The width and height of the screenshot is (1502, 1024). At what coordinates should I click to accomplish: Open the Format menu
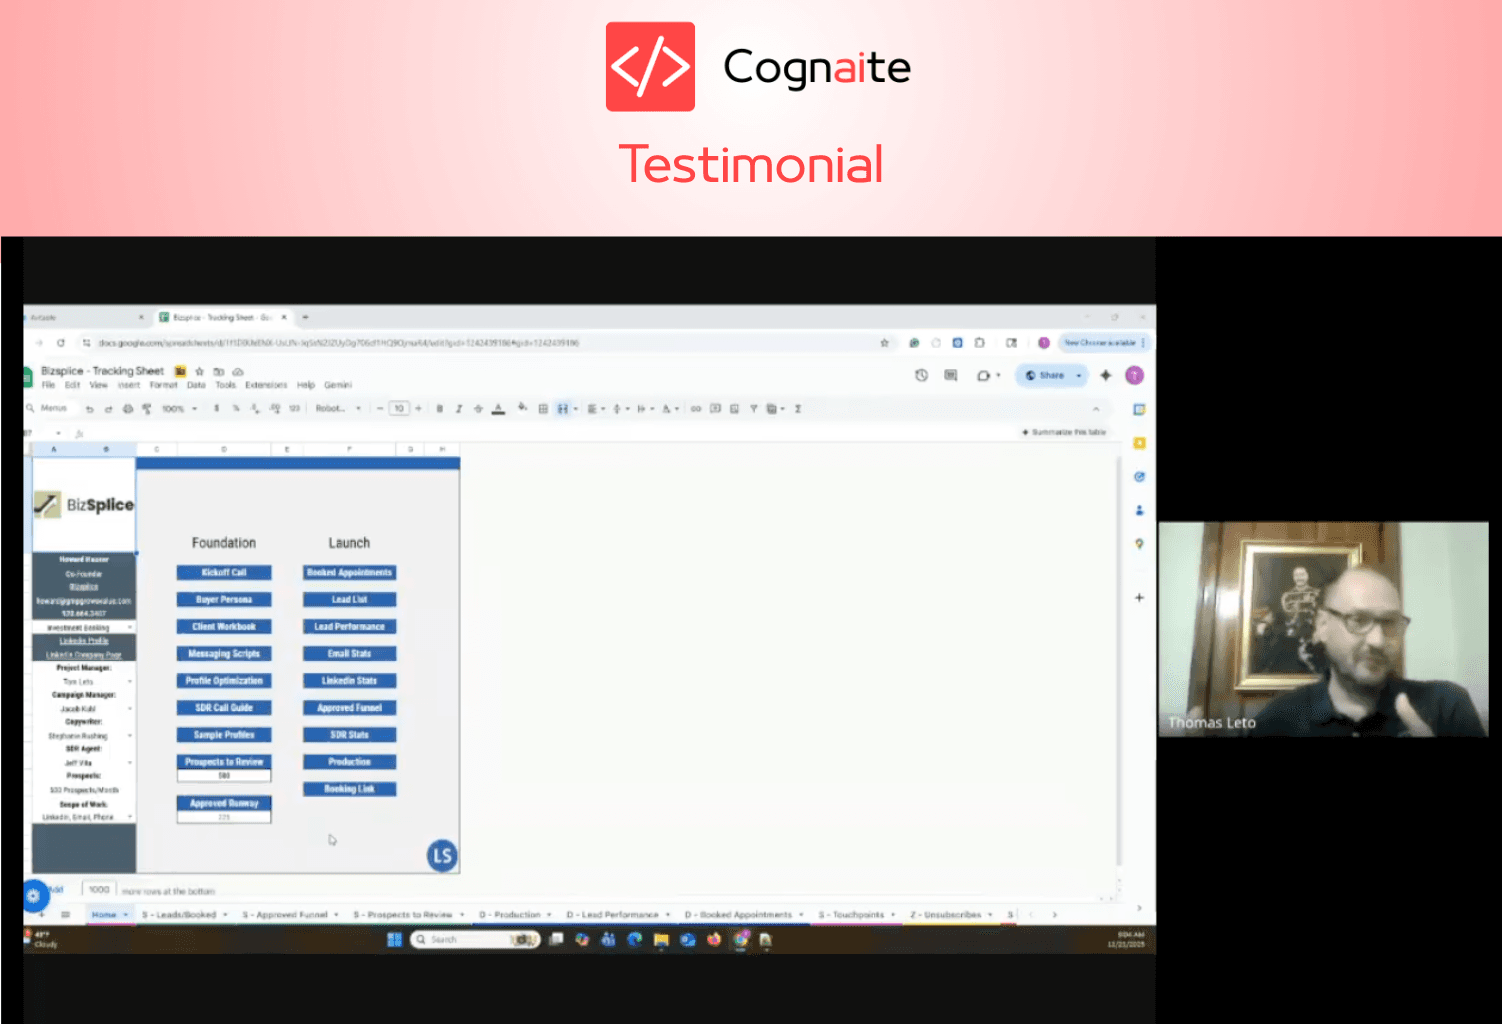tap(163, 385)
